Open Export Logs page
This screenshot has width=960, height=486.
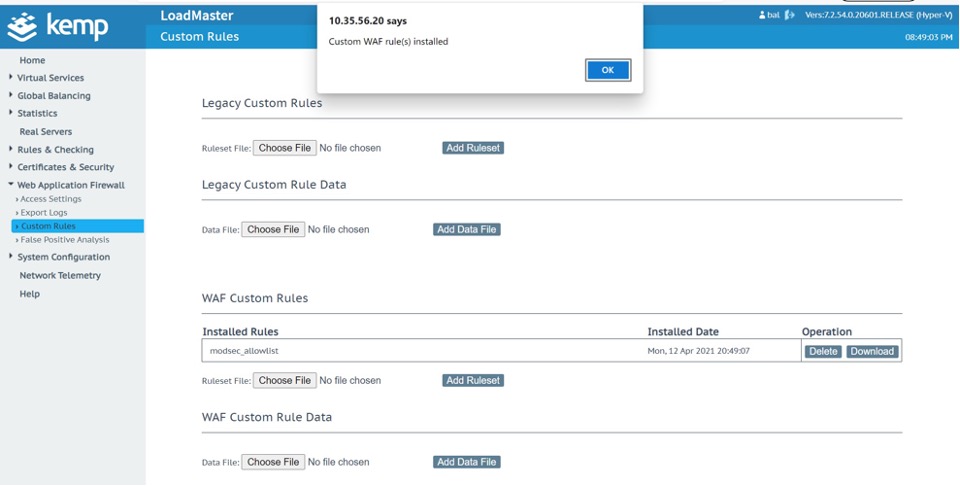click(x=44, y=213)
